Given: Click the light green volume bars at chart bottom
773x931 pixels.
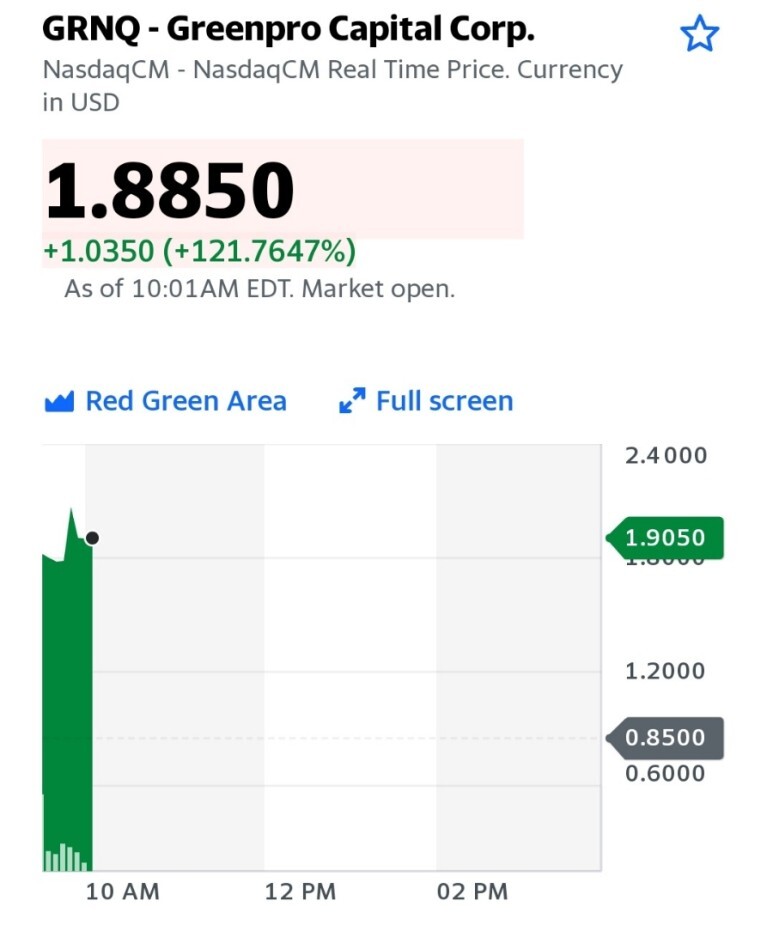Looking at the screenshot, I should coord(66,858).
